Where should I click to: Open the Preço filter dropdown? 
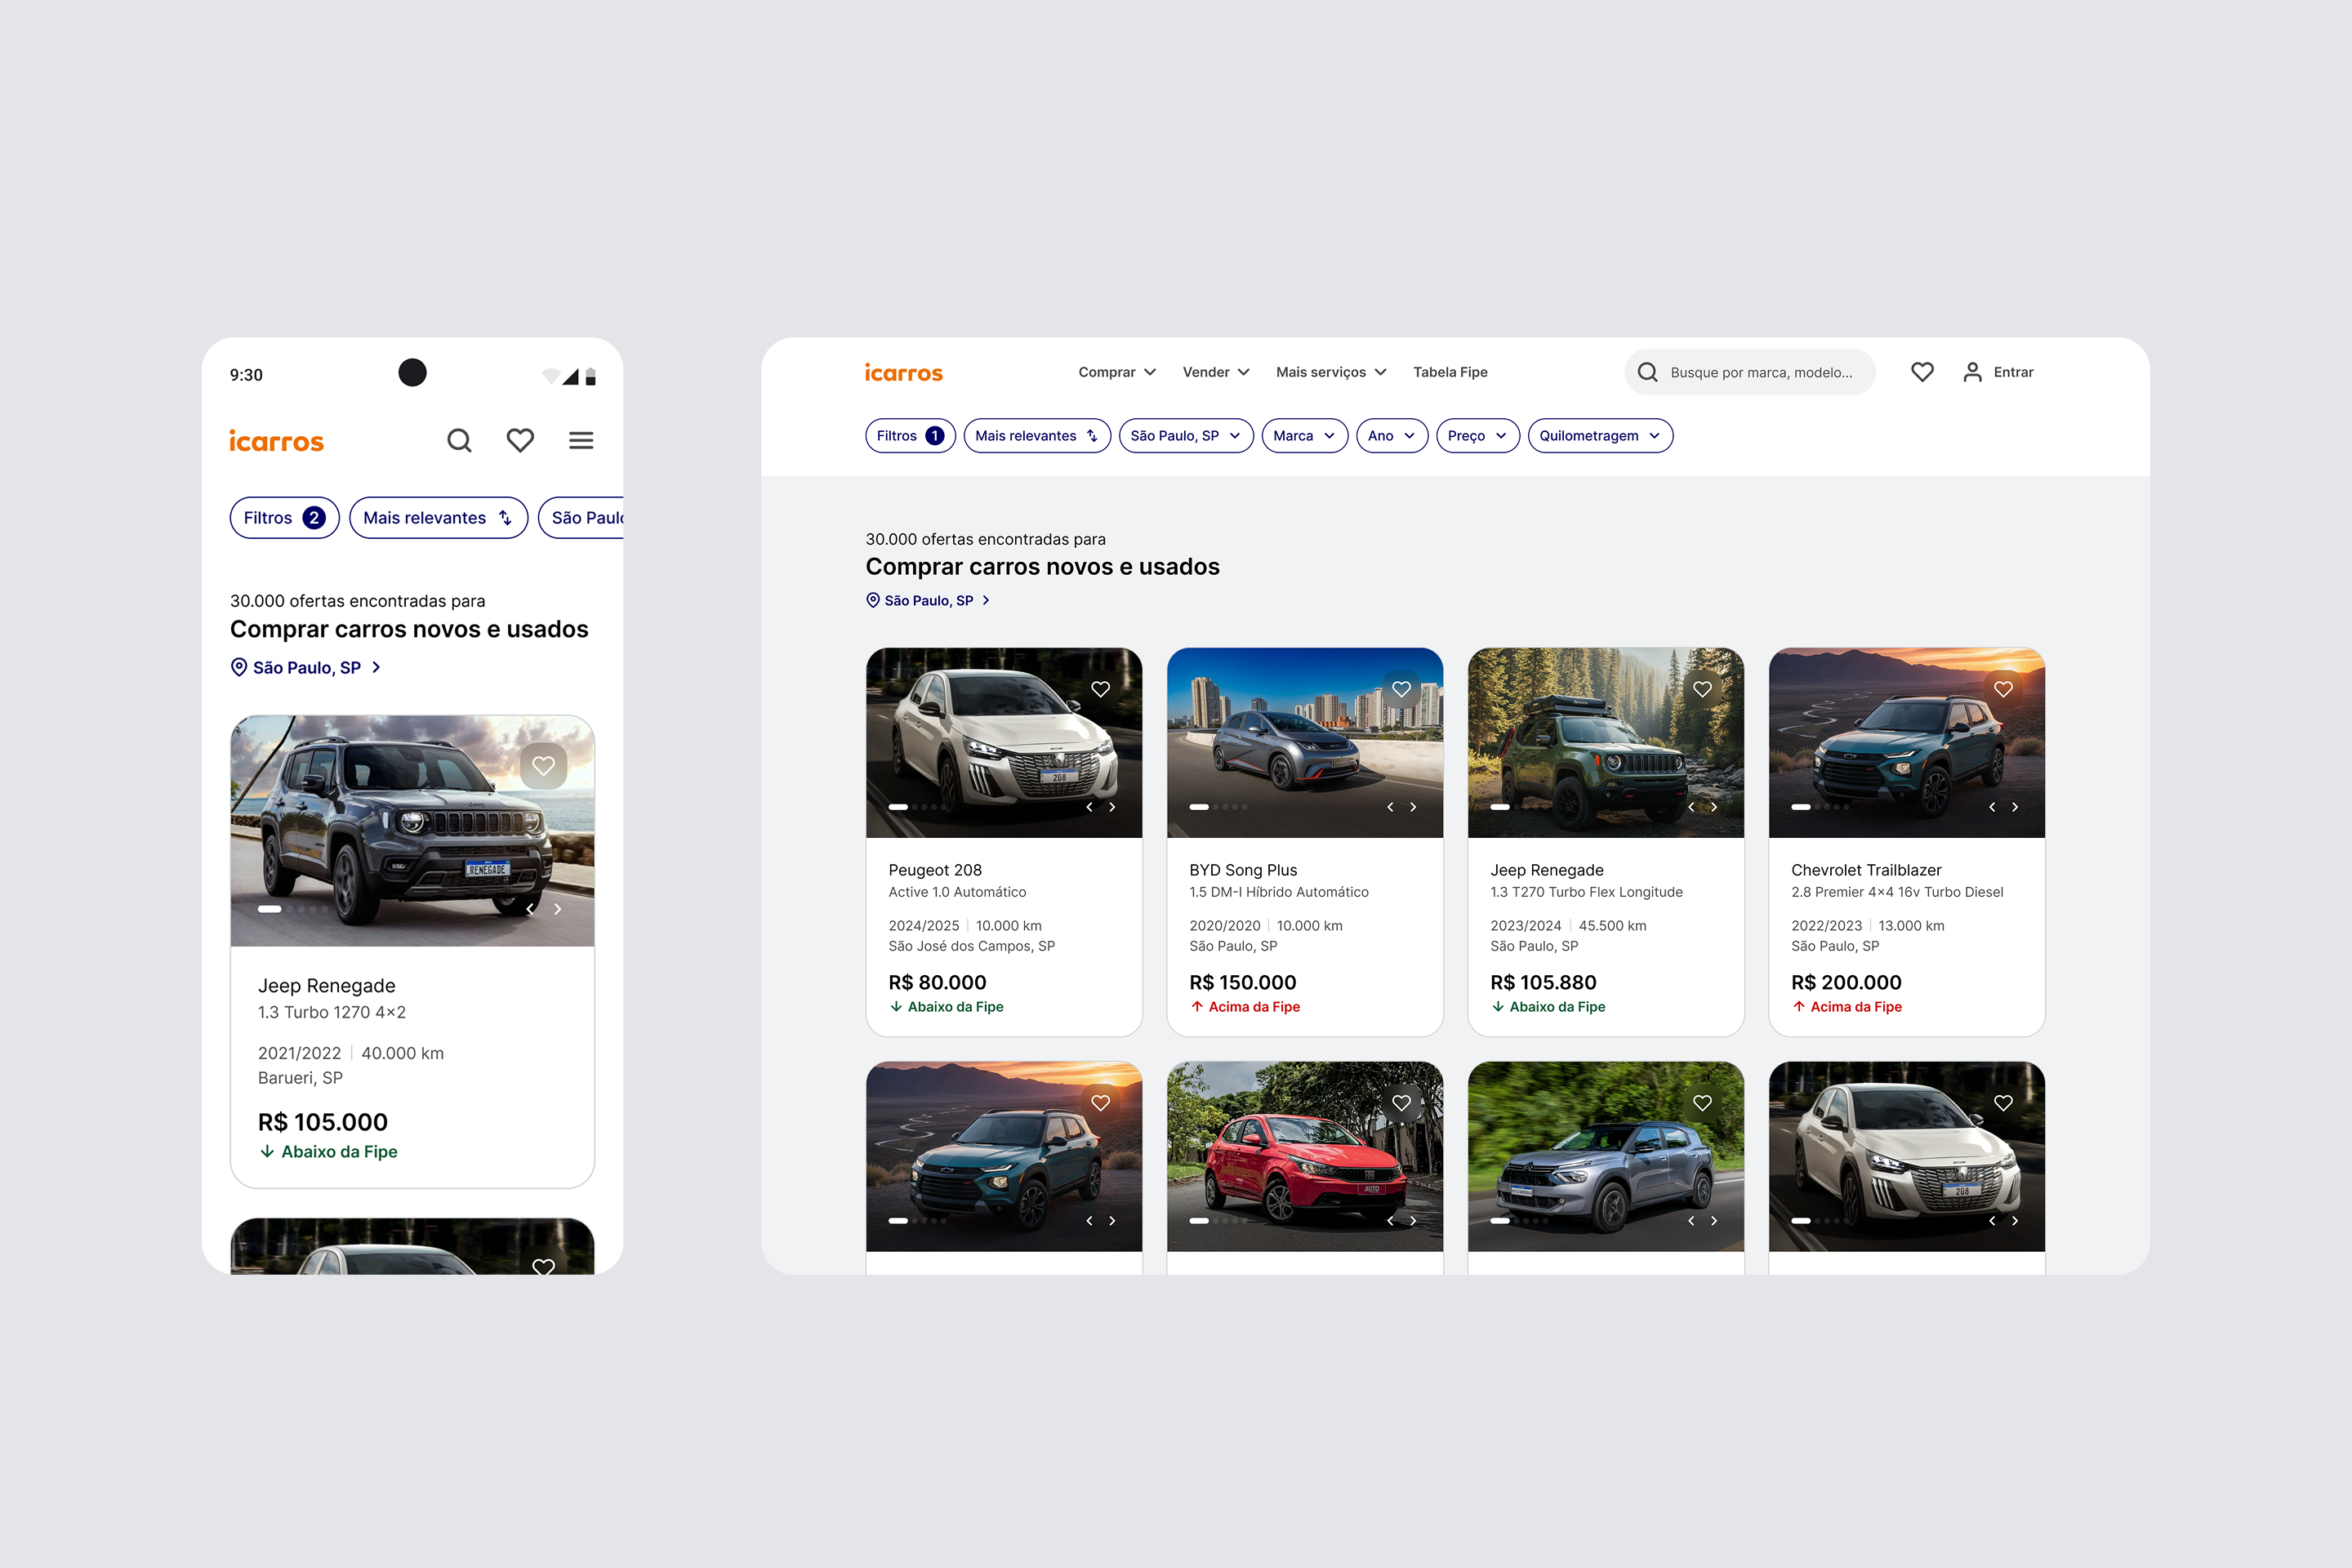(1477, 436)
